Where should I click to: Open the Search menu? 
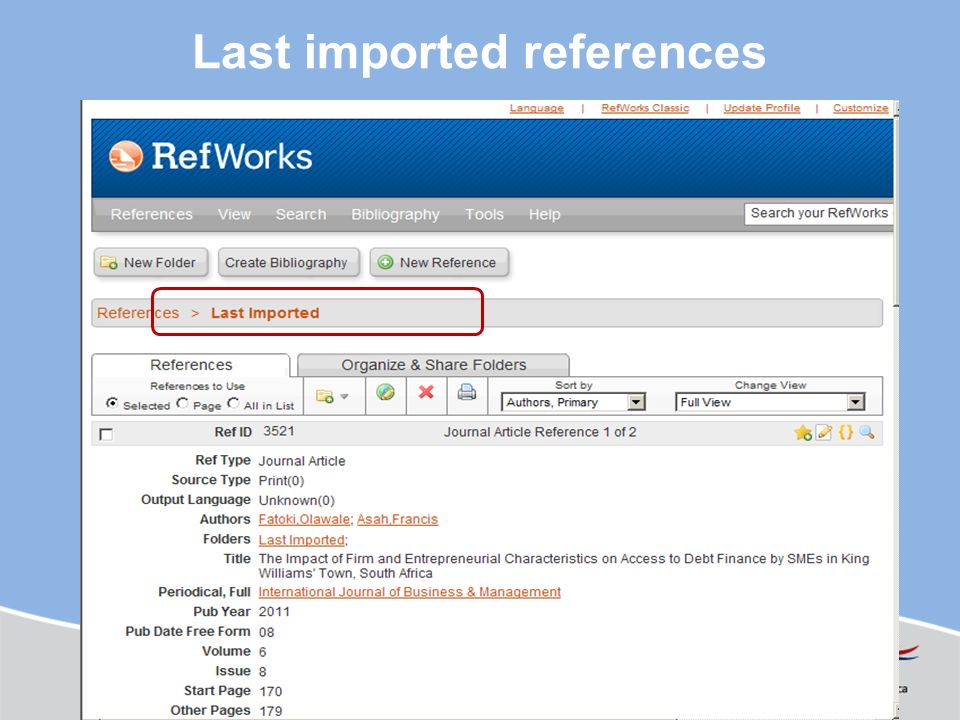click(301, 214)
